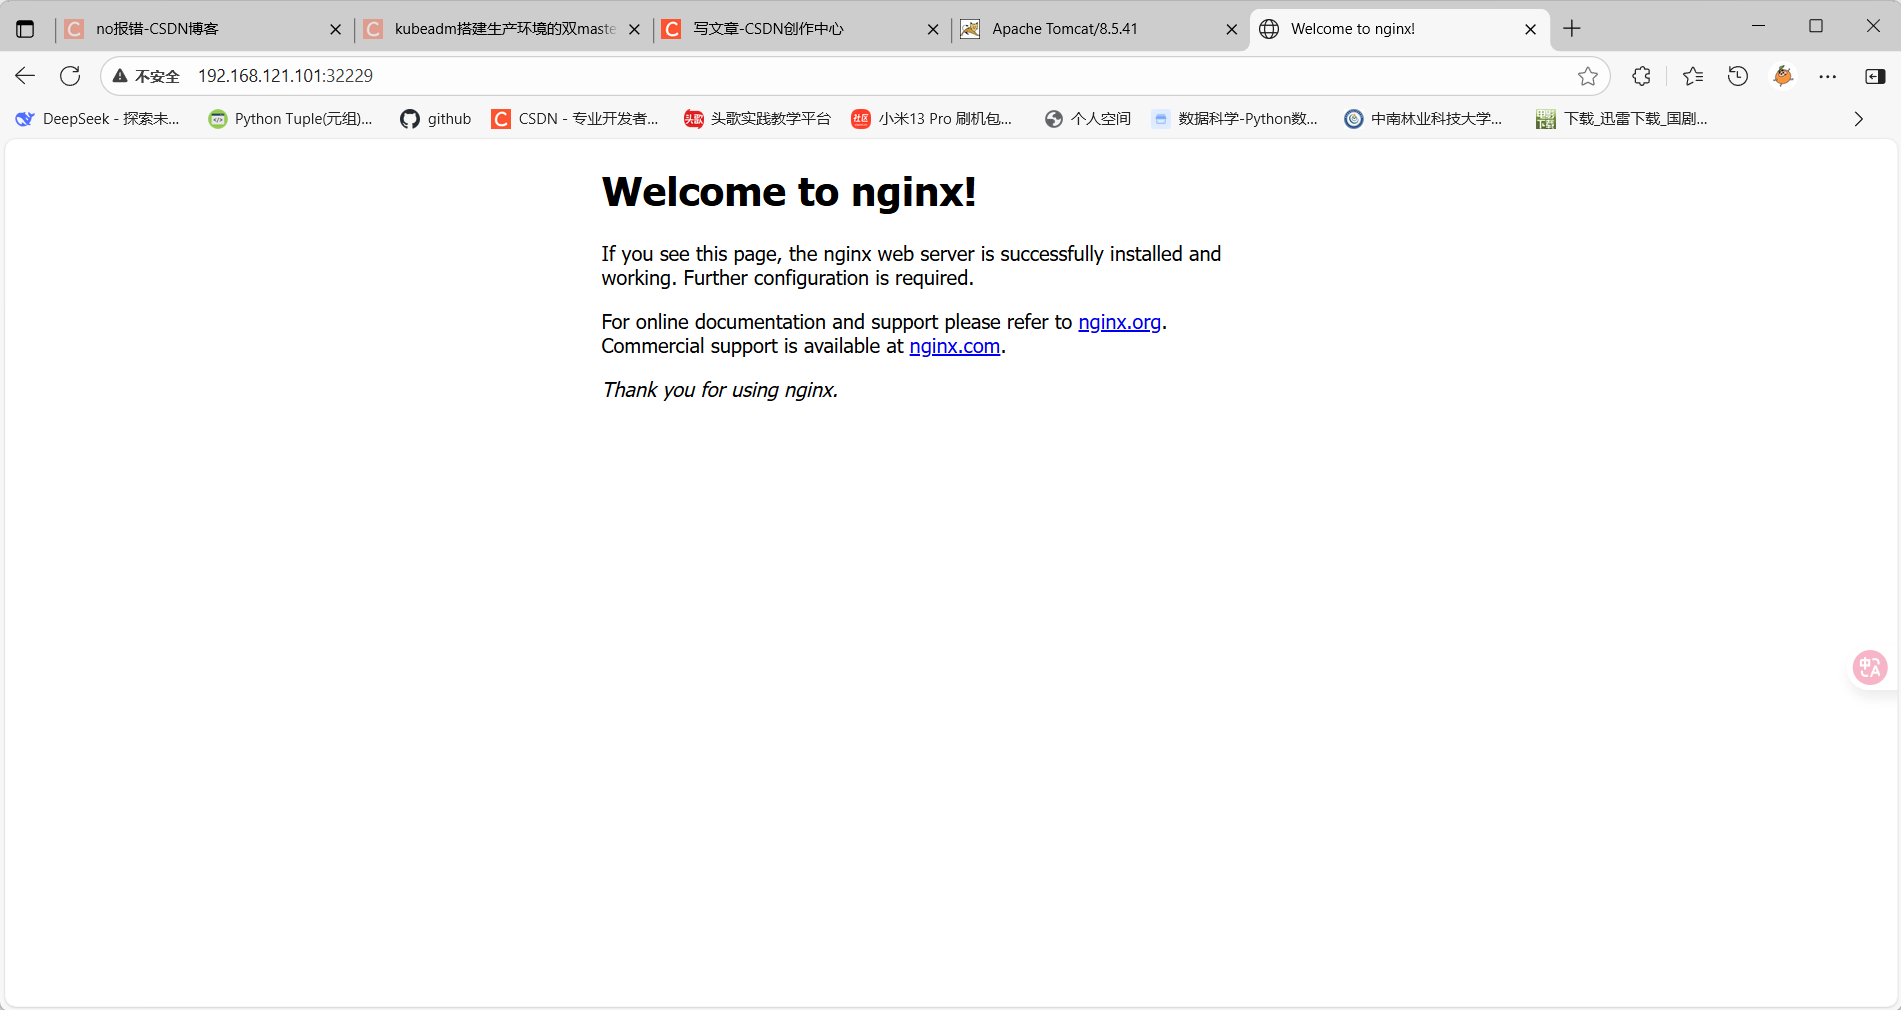This screenshot has width=1901, height=1010.
Task: Open the browser History icon
Action: pos(1738,76)
